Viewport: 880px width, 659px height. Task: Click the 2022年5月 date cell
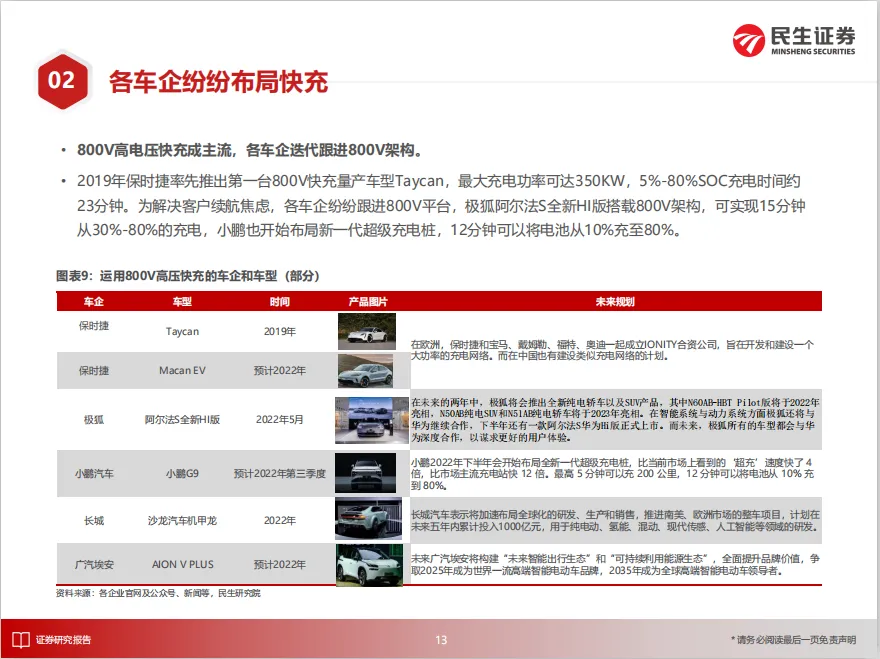(x=279, y=419)
